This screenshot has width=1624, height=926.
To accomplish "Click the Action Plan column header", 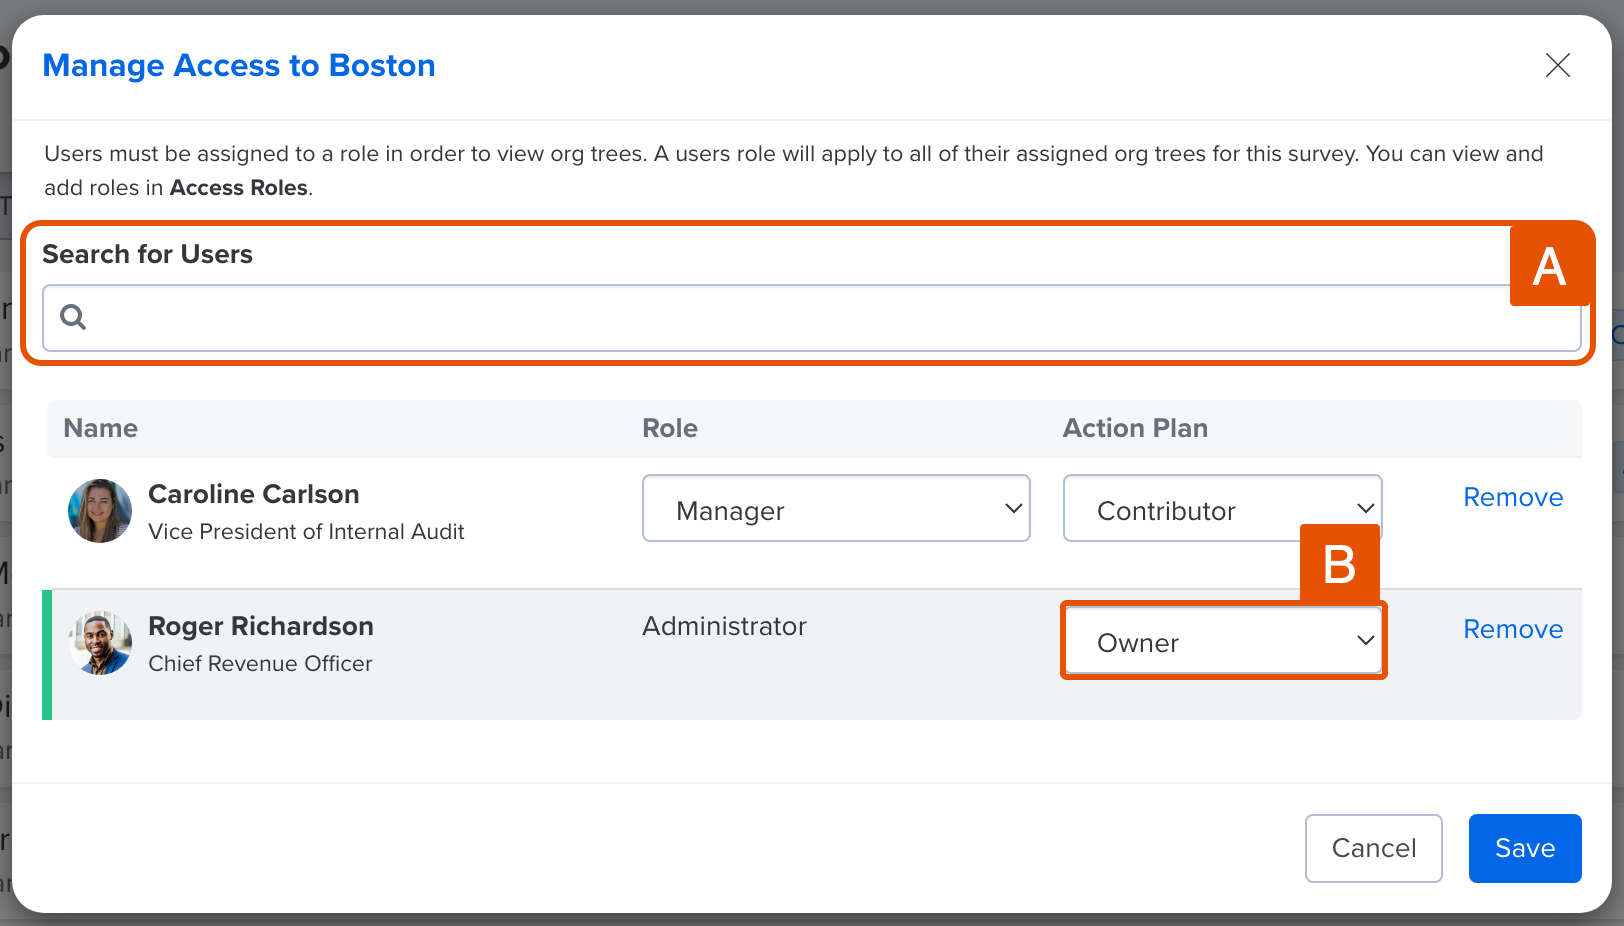I will (1135, 428).
